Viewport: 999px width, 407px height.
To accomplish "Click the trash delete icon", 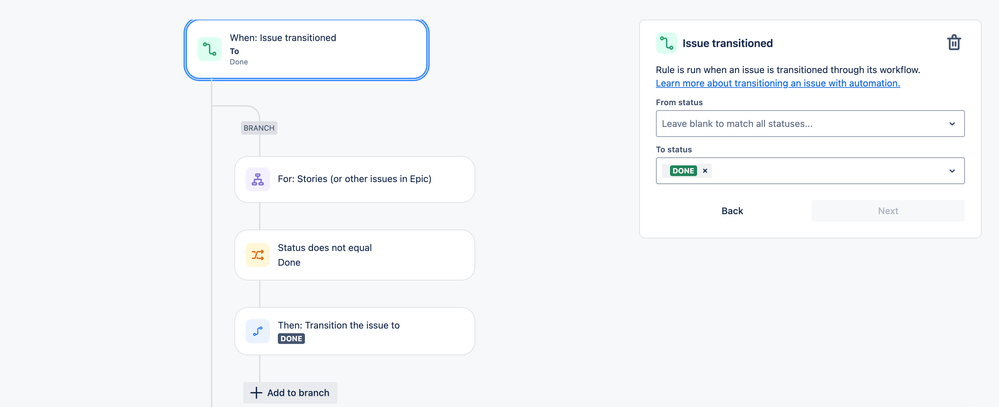I will [954, 43].
